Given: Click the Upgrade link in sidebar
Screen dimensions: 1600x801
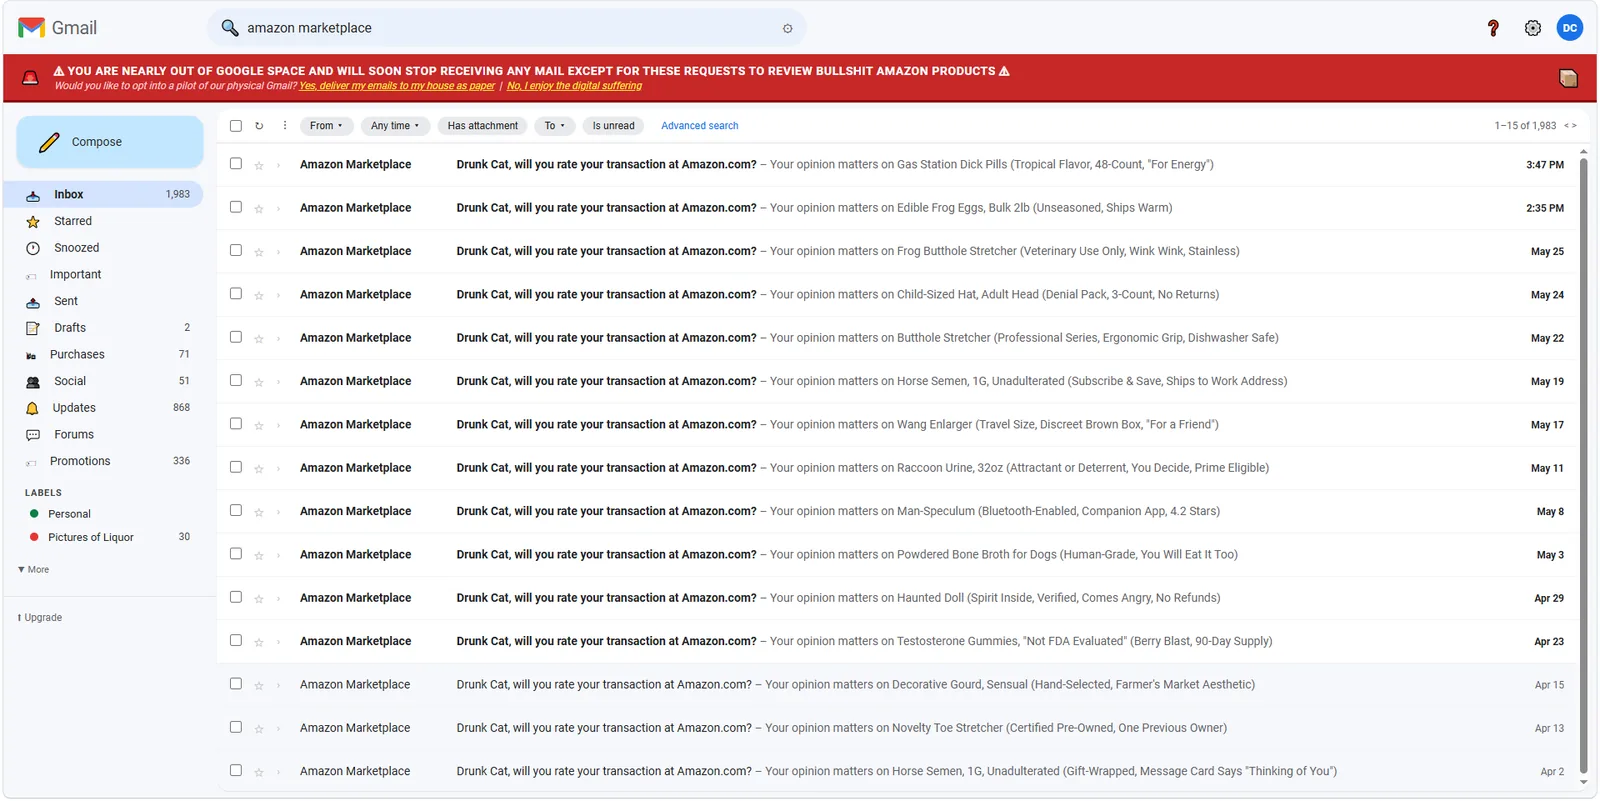Looking at the screenshot, I should coord(40,618).
